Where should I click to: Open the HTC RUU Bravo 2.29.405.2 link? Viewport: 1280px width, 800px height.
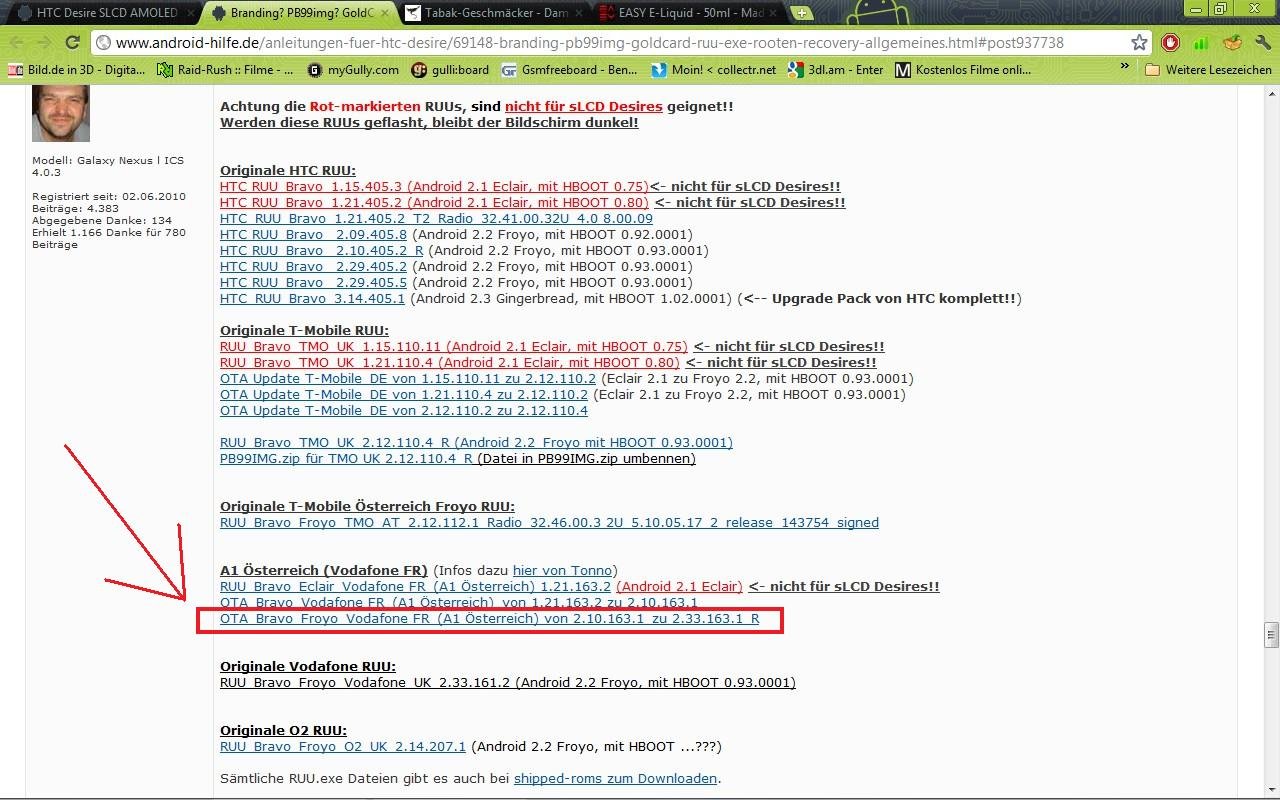314,266
